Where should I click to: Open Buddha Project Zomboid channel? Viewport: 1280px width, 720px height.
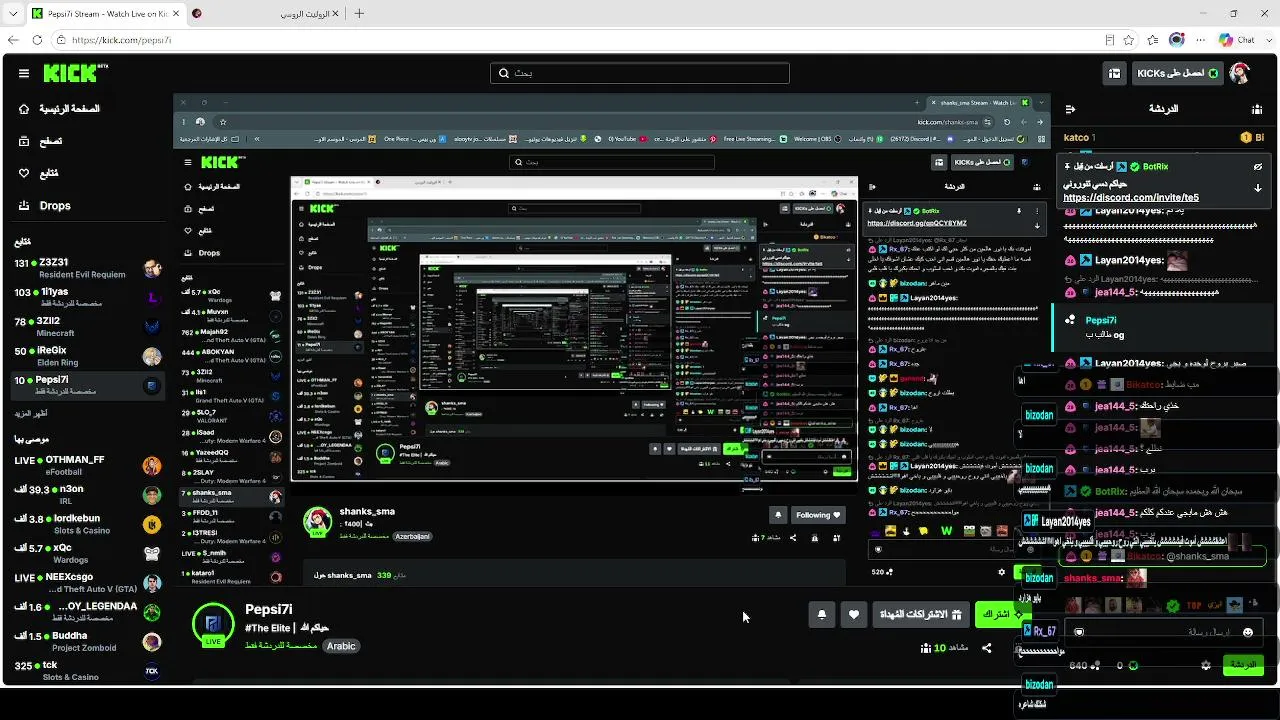(x=86, y=641)
